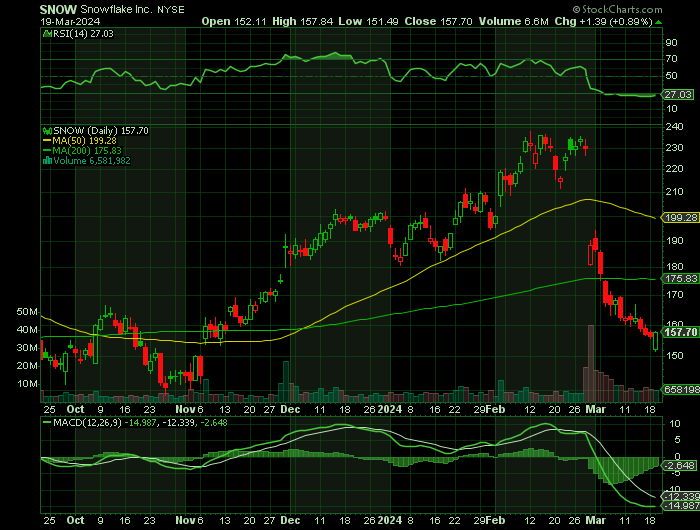
Task: Click the SNOW (Daily) candlestick legend icon
Action: (45, 131)
